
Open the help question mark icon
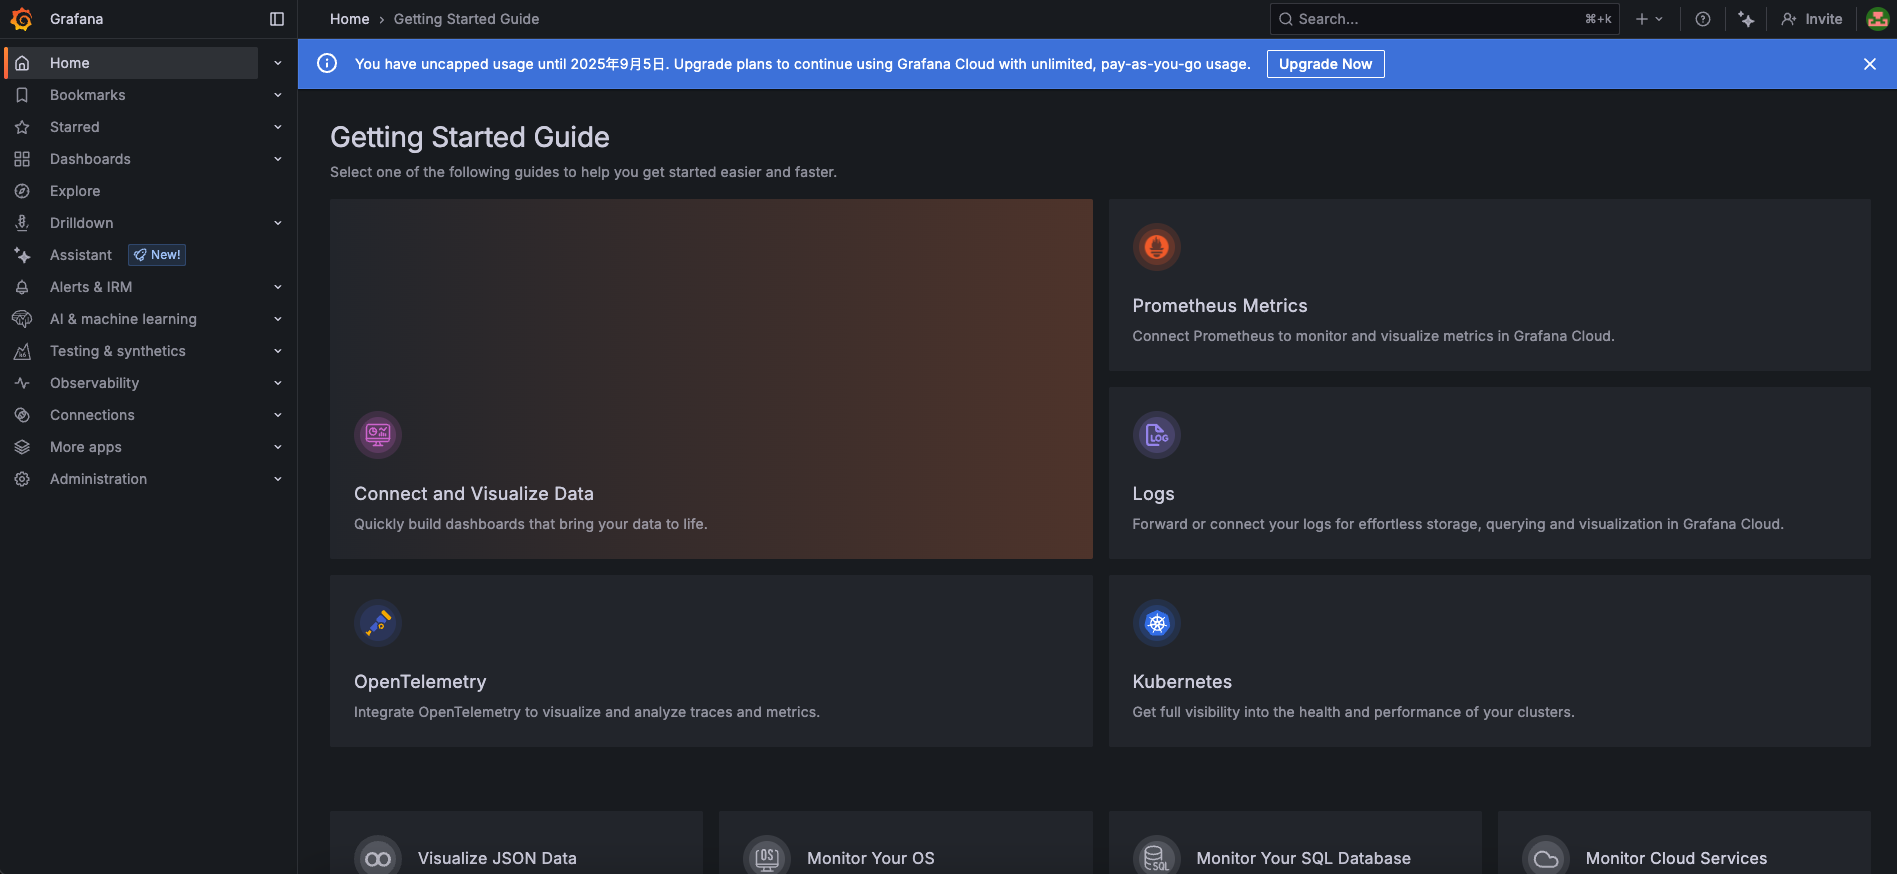coord(1703,19)
